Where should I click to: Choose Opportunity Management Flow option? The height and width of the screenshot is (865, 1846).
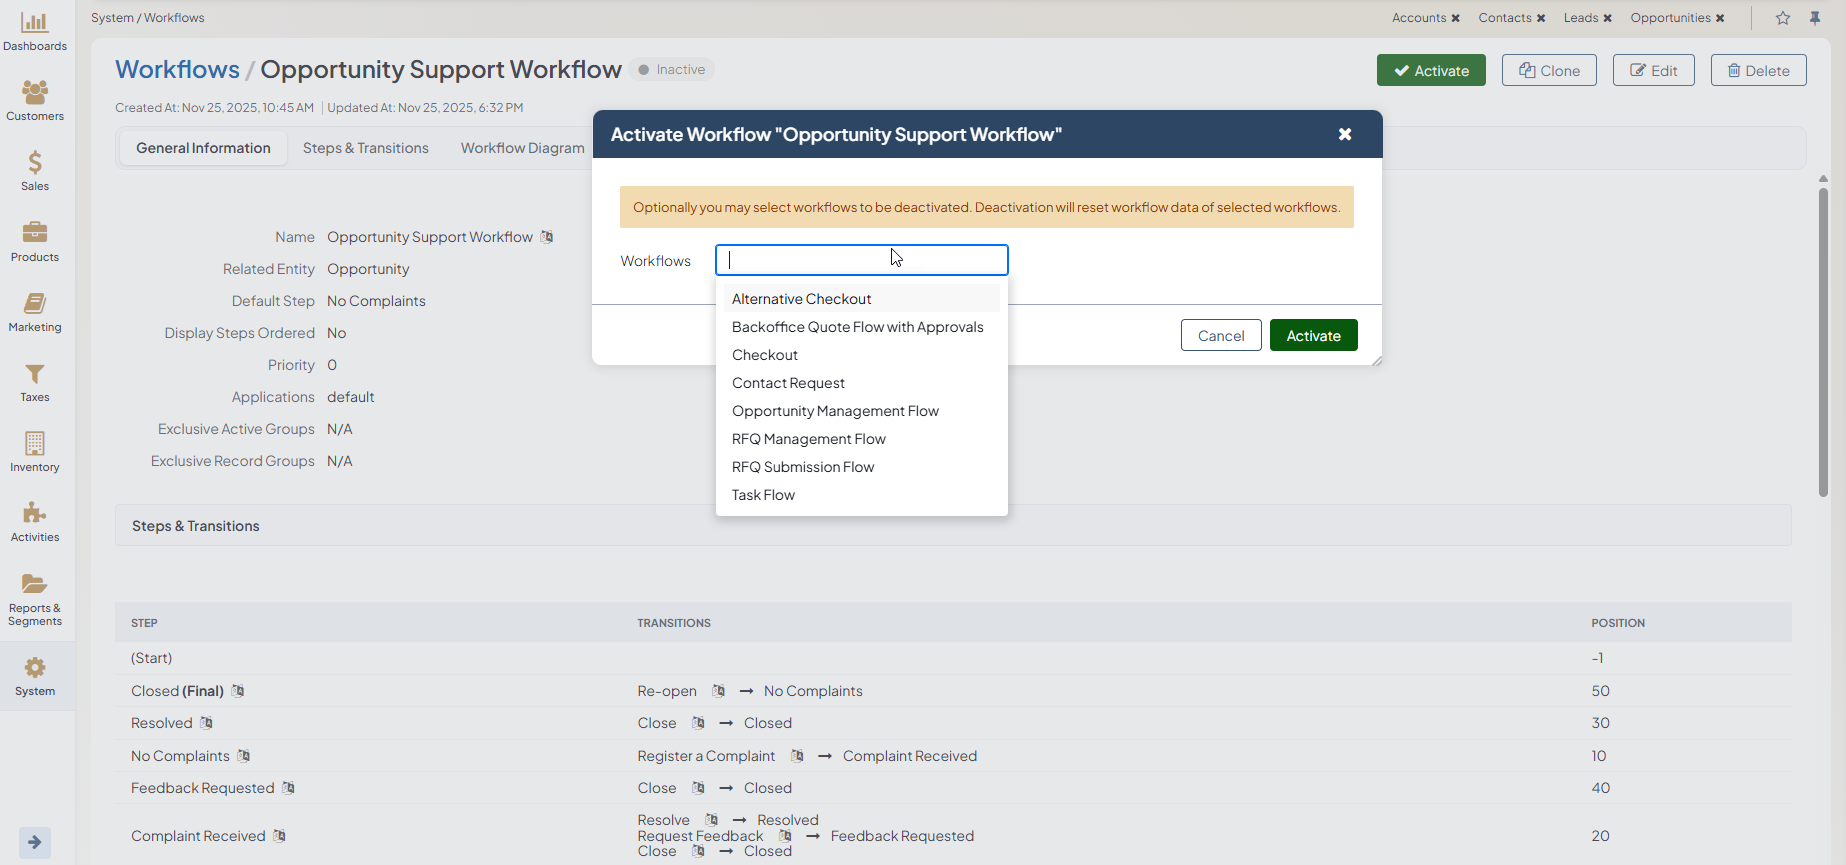coord(835,411)
